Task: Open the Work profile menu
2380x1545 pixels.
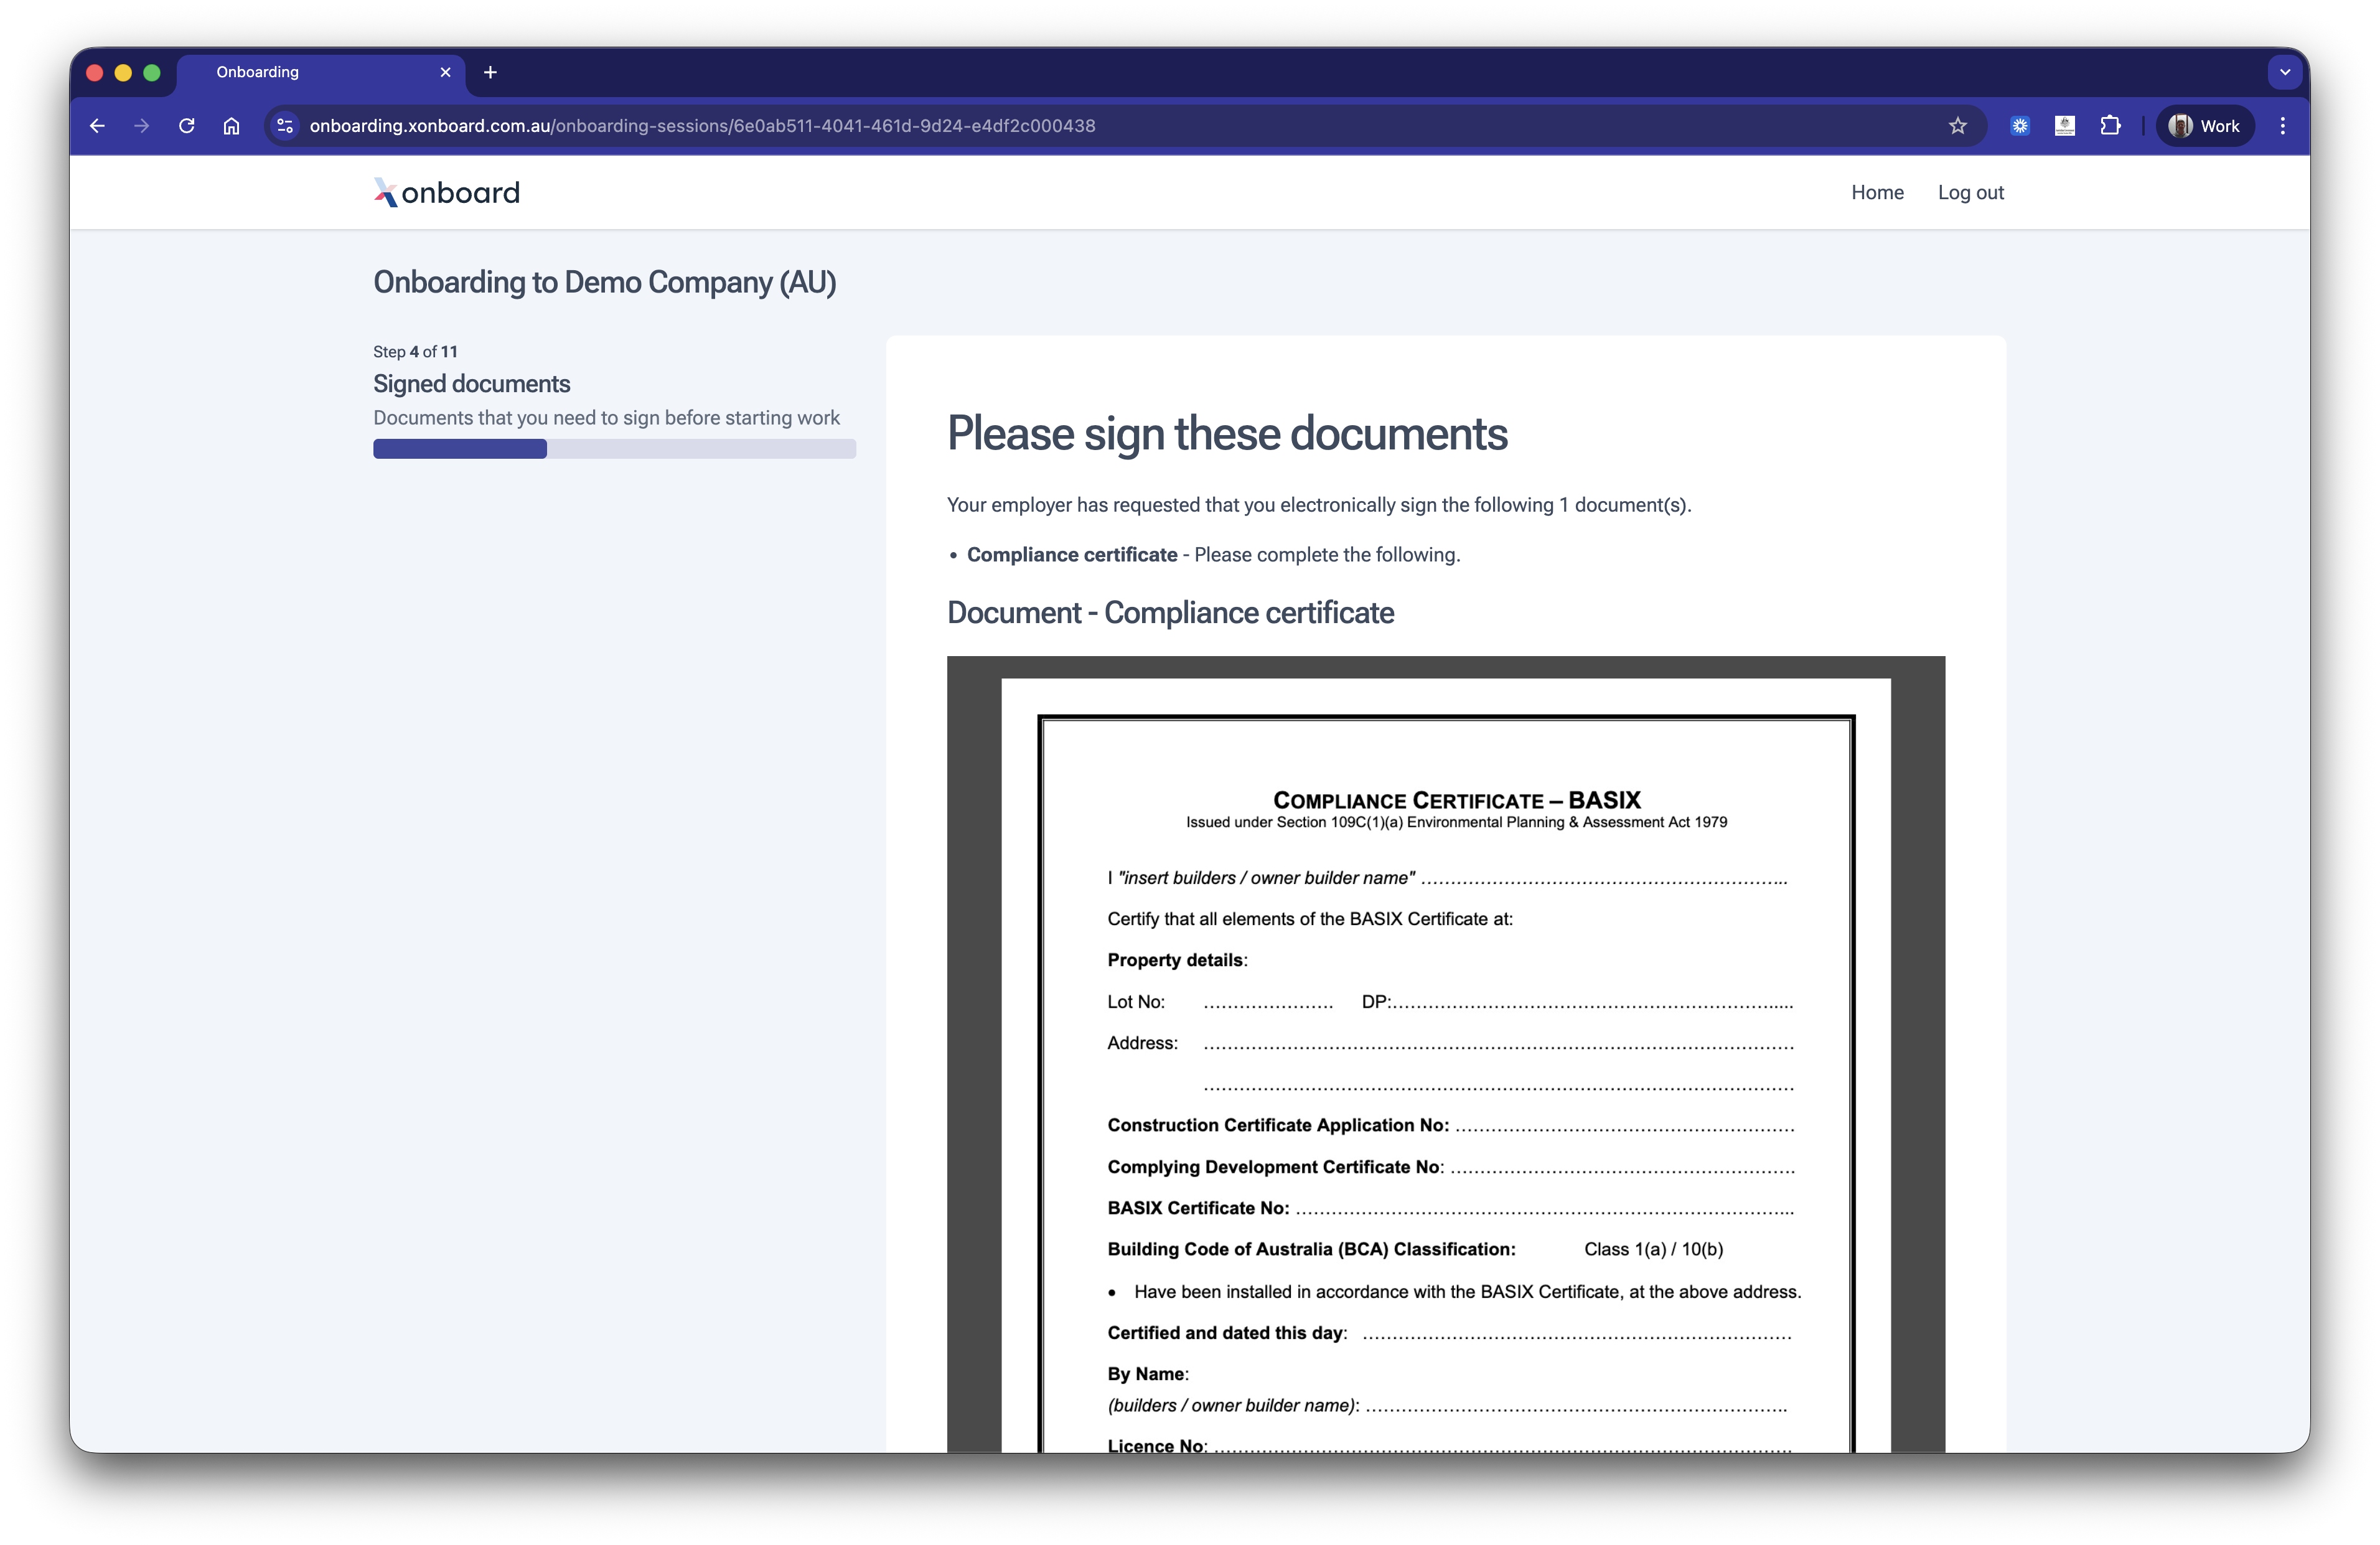Action: (x=2204, y=126)
